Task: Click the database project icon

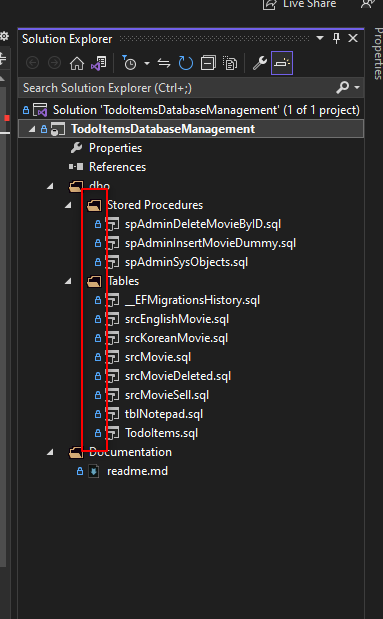Action: point(58,129)
